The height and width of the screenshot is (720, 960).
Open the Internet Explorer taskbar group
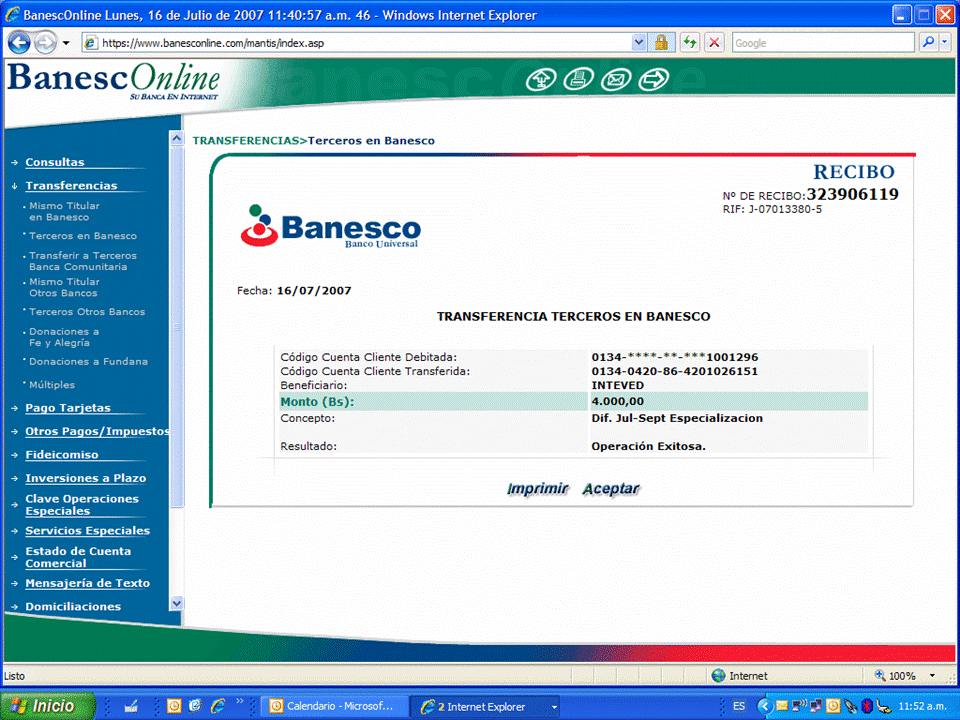point(484,707)
